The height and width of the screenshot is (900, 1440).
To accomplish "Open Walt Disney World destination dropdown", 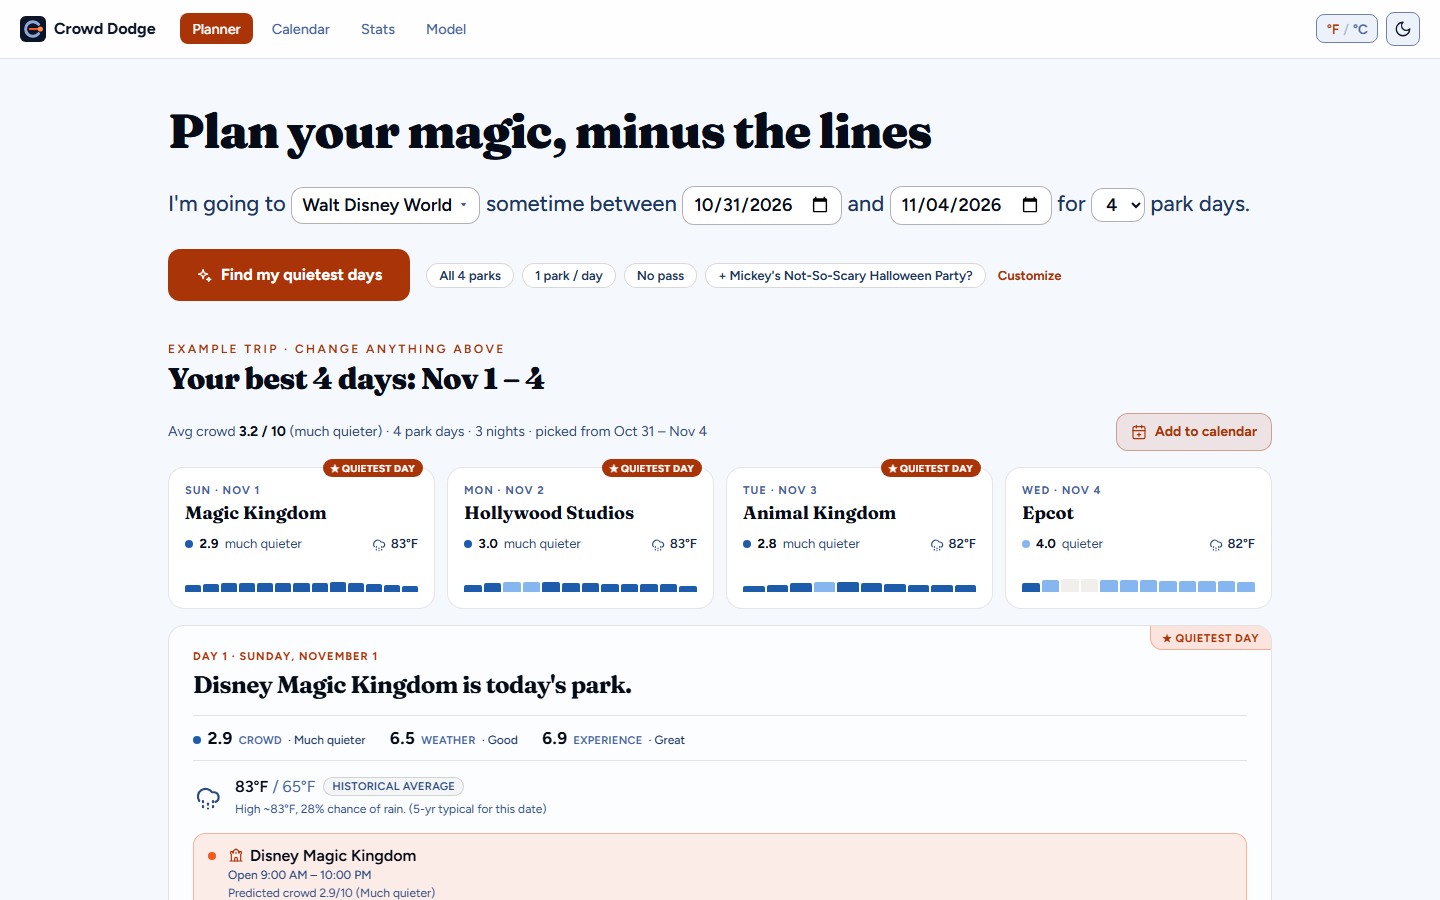I will (x=385, y=205).
